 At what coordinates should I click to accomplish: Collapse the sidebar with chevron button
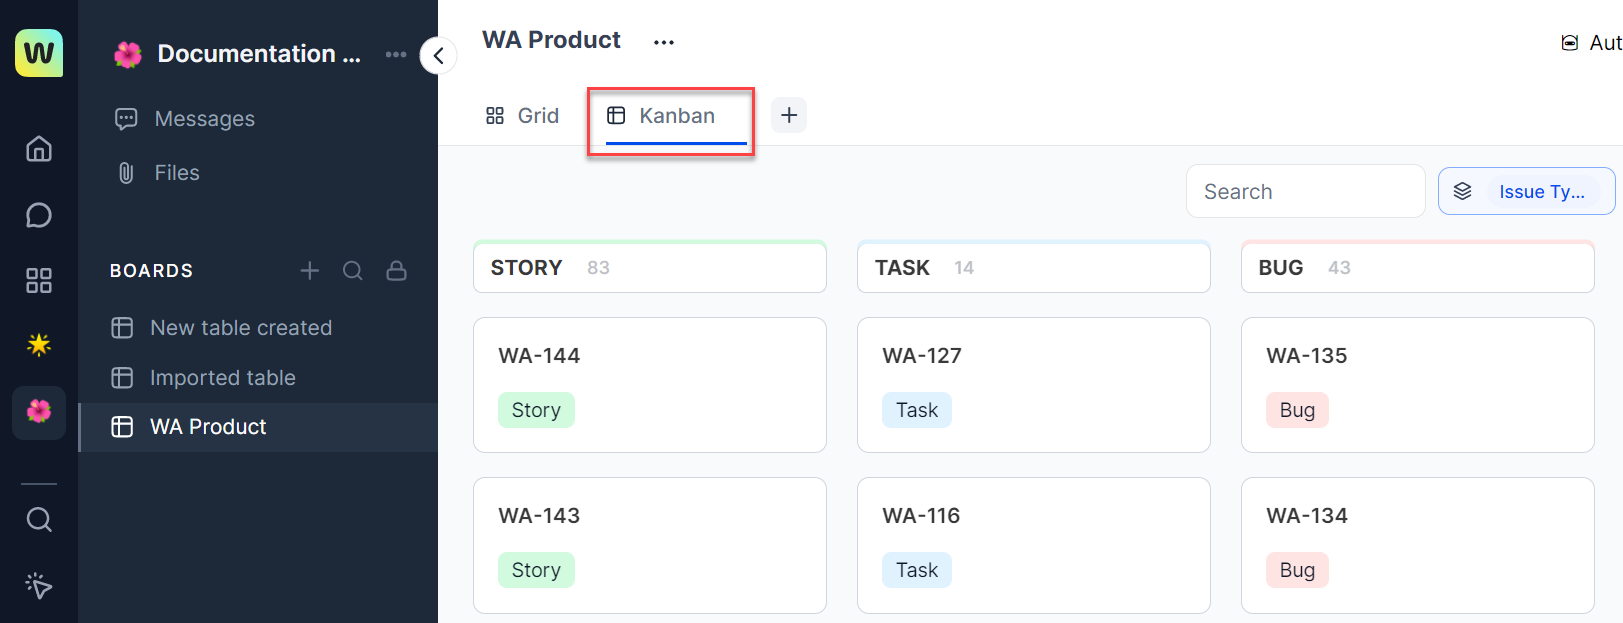click(x=438, y=56)
